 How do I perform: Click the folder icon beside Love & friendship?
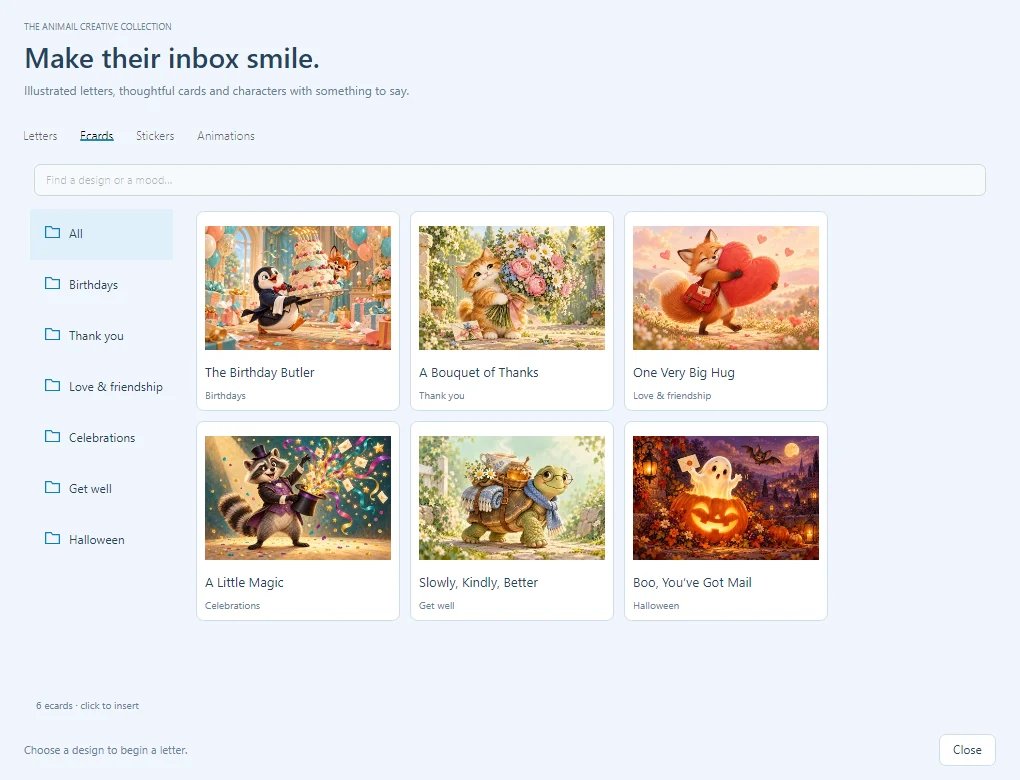coord(52,385)
